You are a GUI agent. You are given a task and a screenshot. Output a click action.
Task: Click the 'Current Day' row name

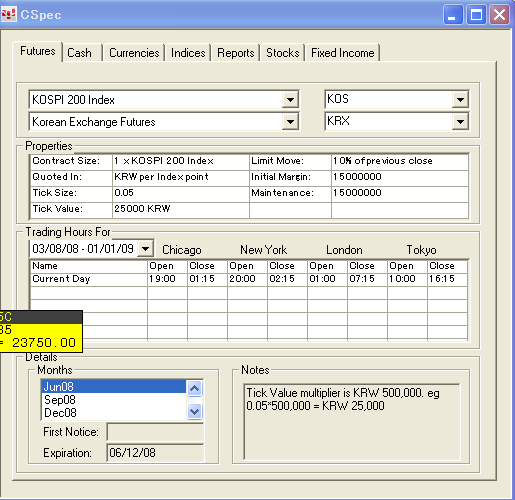89,279
